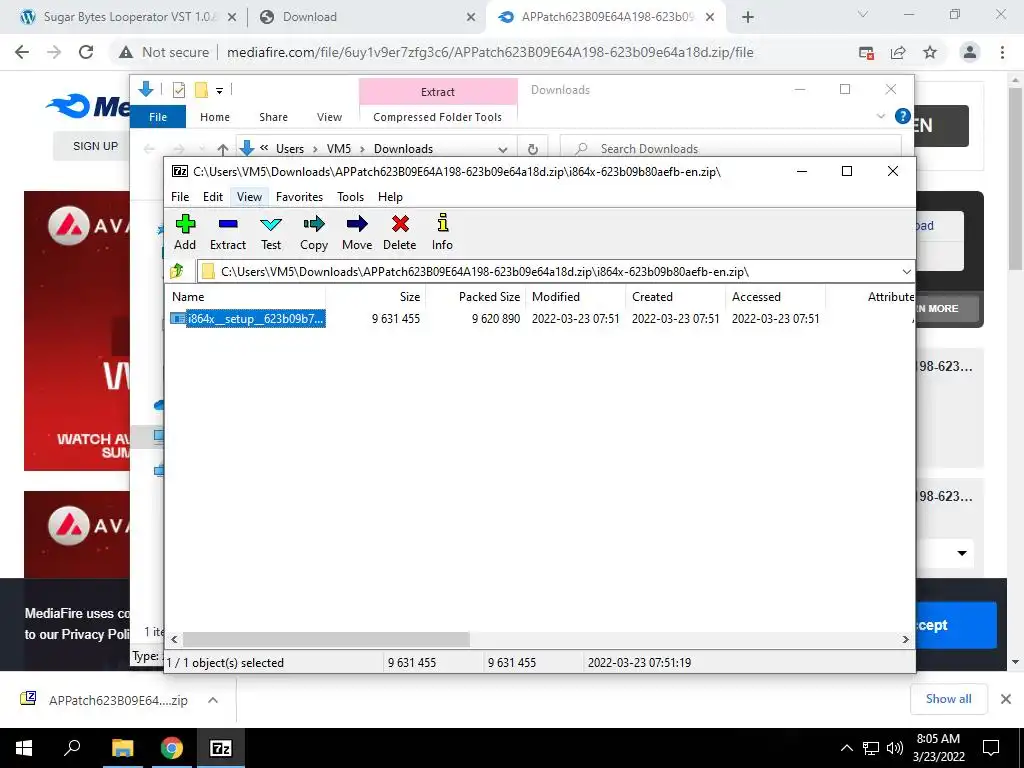Close the Sugar Bytes Looperator tab

(x=232, y=18)
